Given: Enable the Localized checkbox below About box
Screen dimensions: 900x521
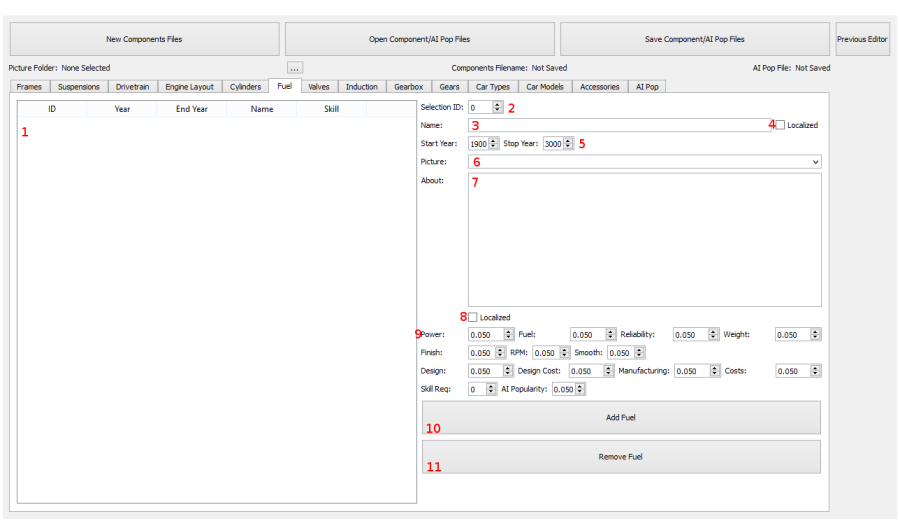Looking at the screenshot, I should click(x=473, y=317).
